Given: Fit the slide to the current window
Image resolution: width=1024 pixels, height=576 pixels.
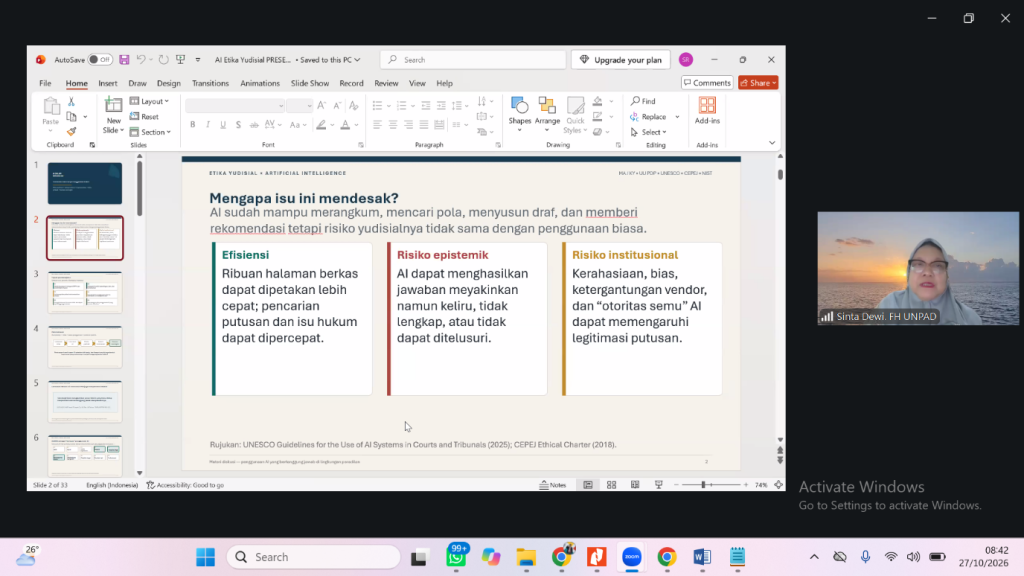Looking at the screenshot, I should [x=778, y=485].
